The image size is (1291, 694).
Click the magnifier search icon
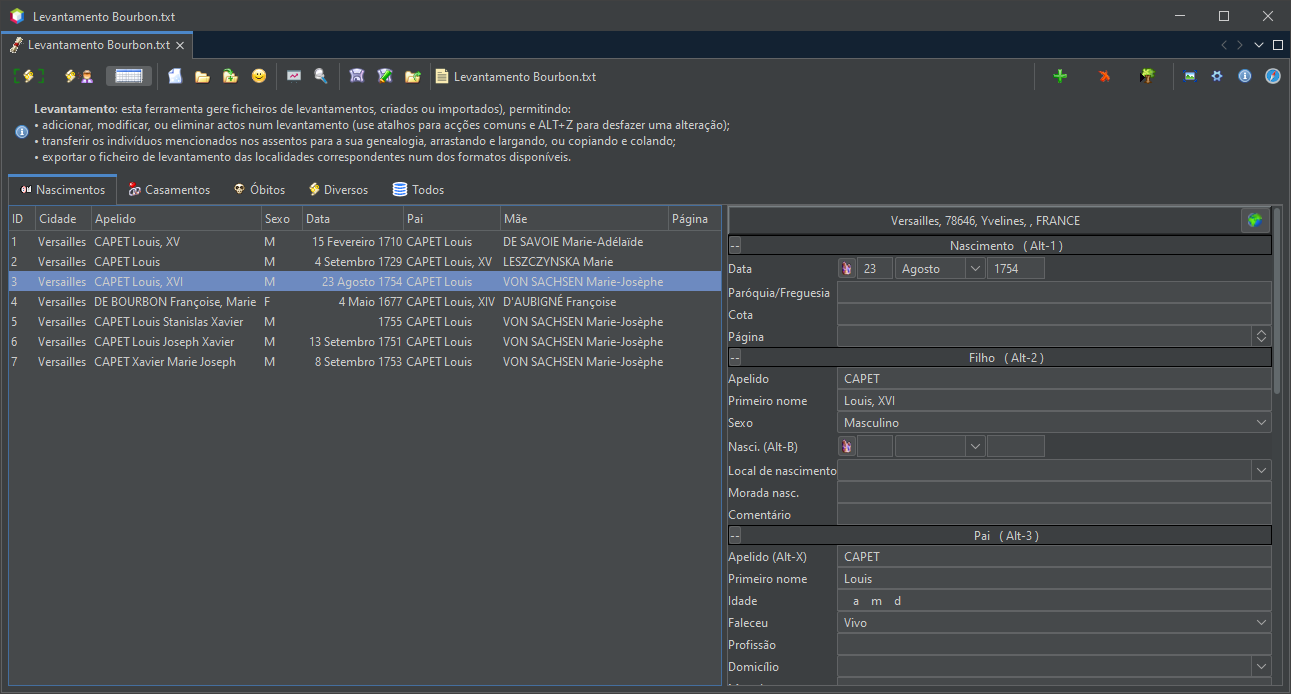pos(321,76)
